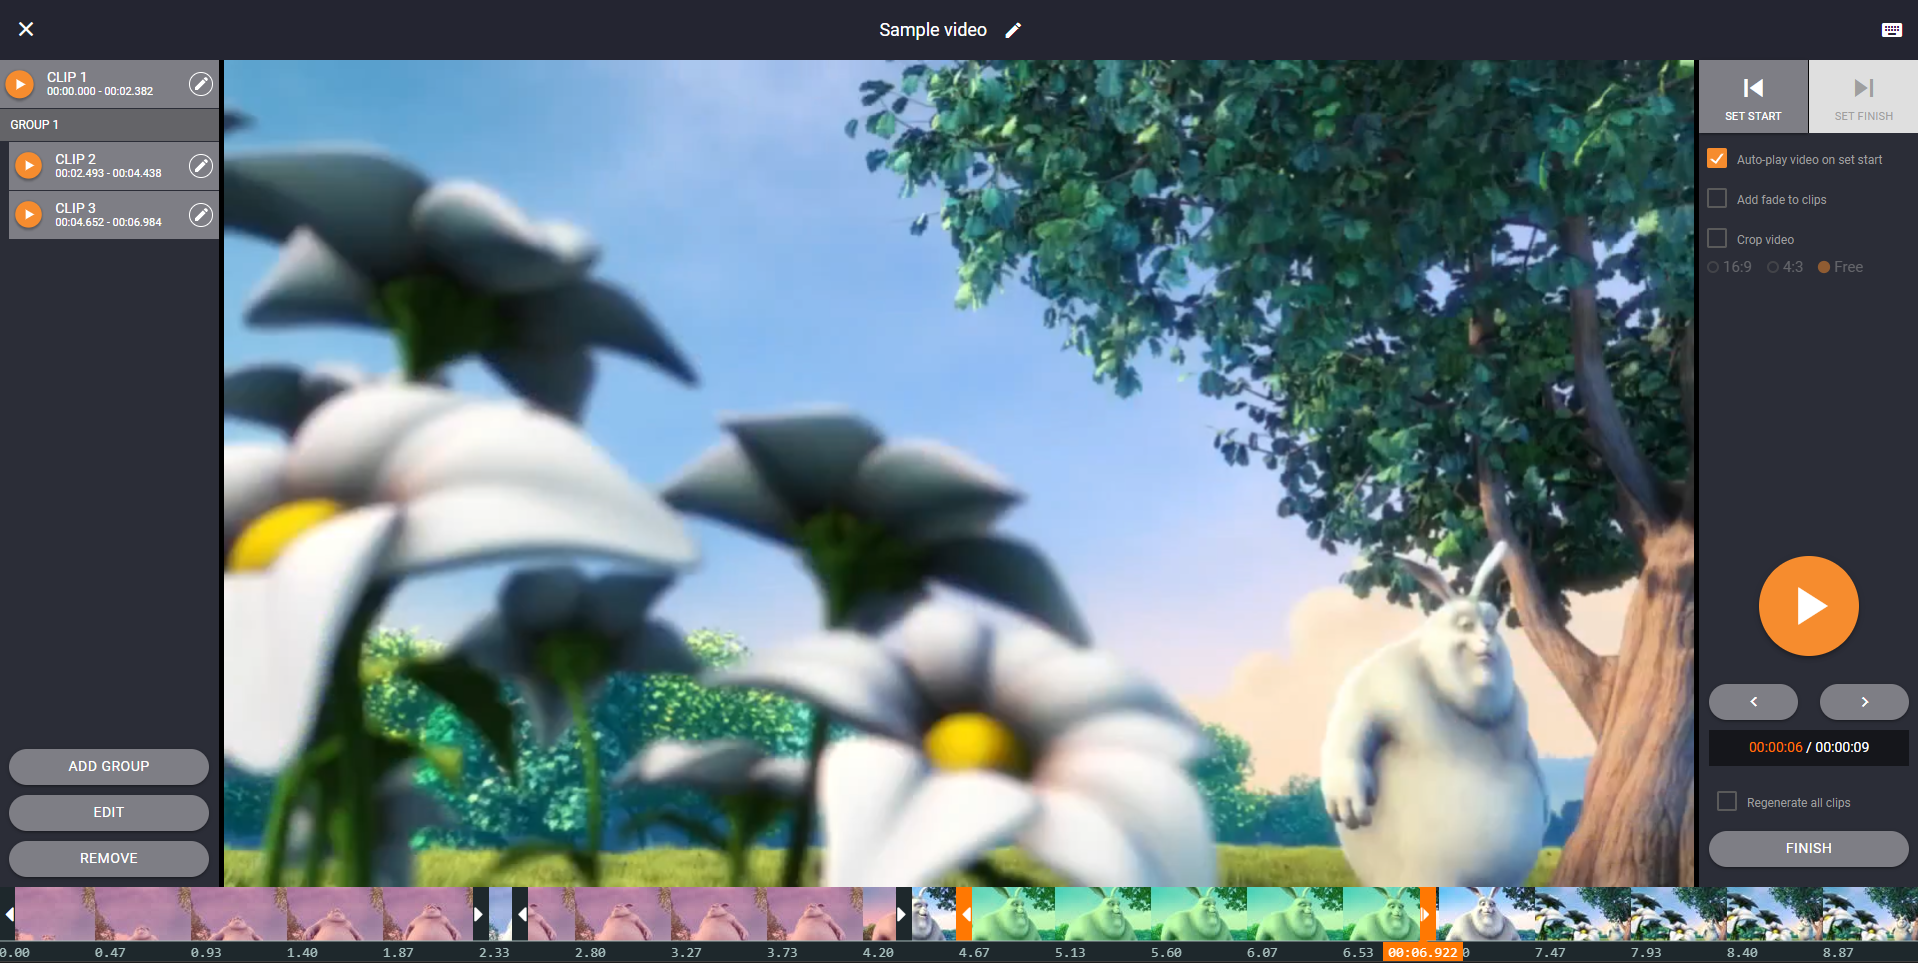This screenshot has height=963, width=1918.
Task: Step forward one frame with right chevron
Action: click(1864, 702)
